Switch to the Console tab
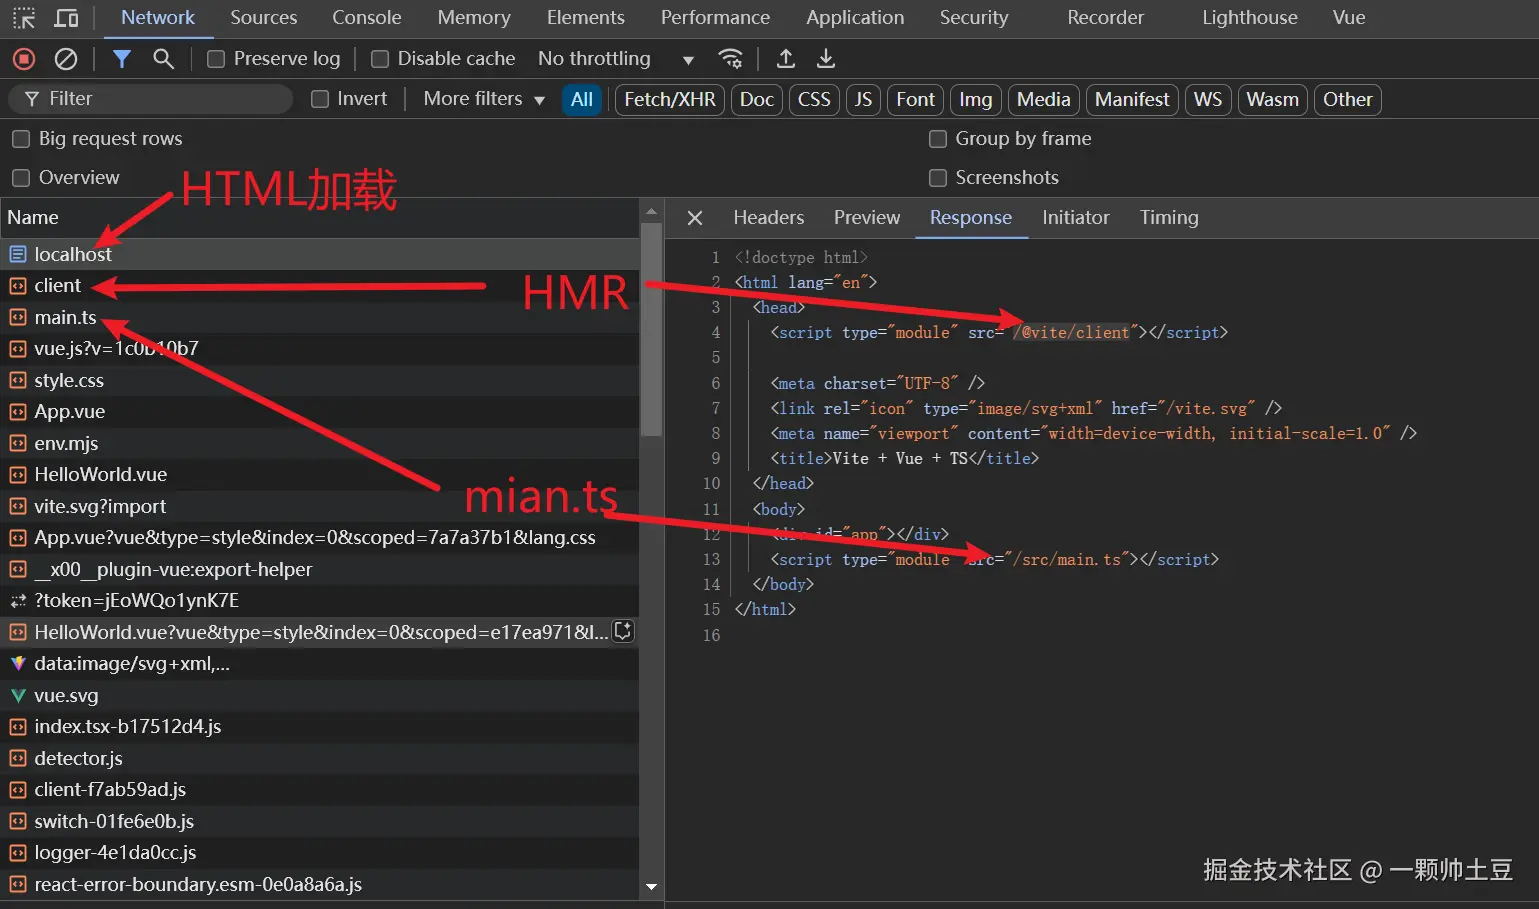1539x909 pixels. coord(366,18)
